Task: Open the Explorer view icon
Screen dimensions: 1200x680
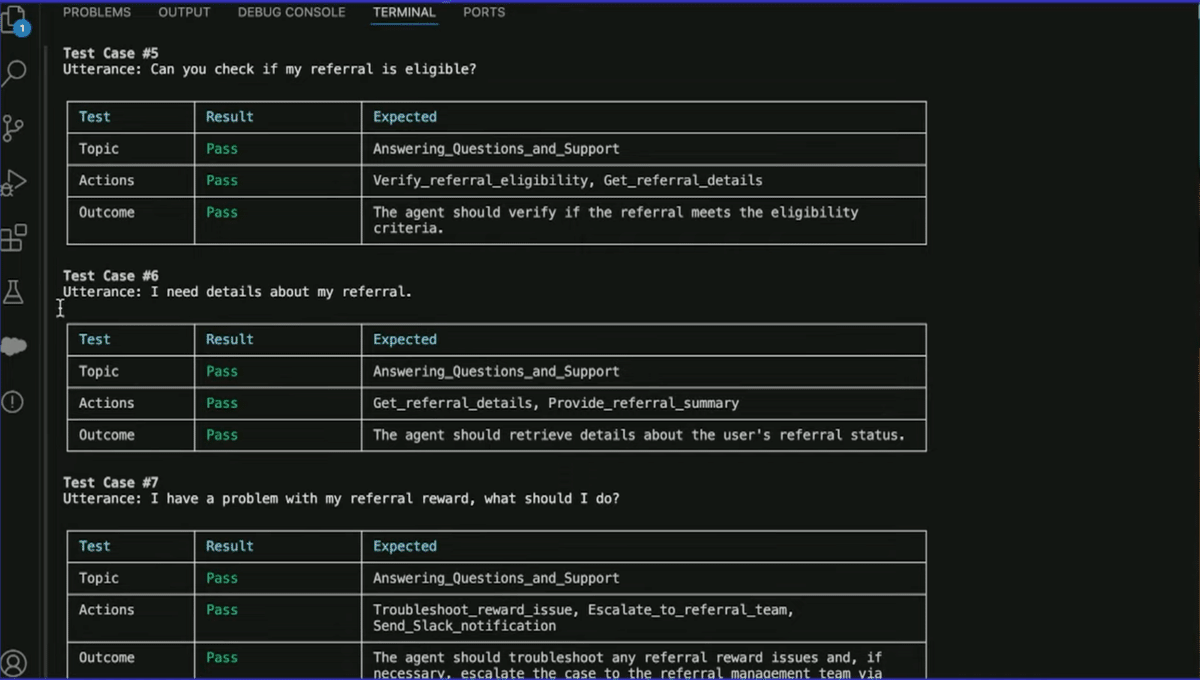Action: pos(14,20)
